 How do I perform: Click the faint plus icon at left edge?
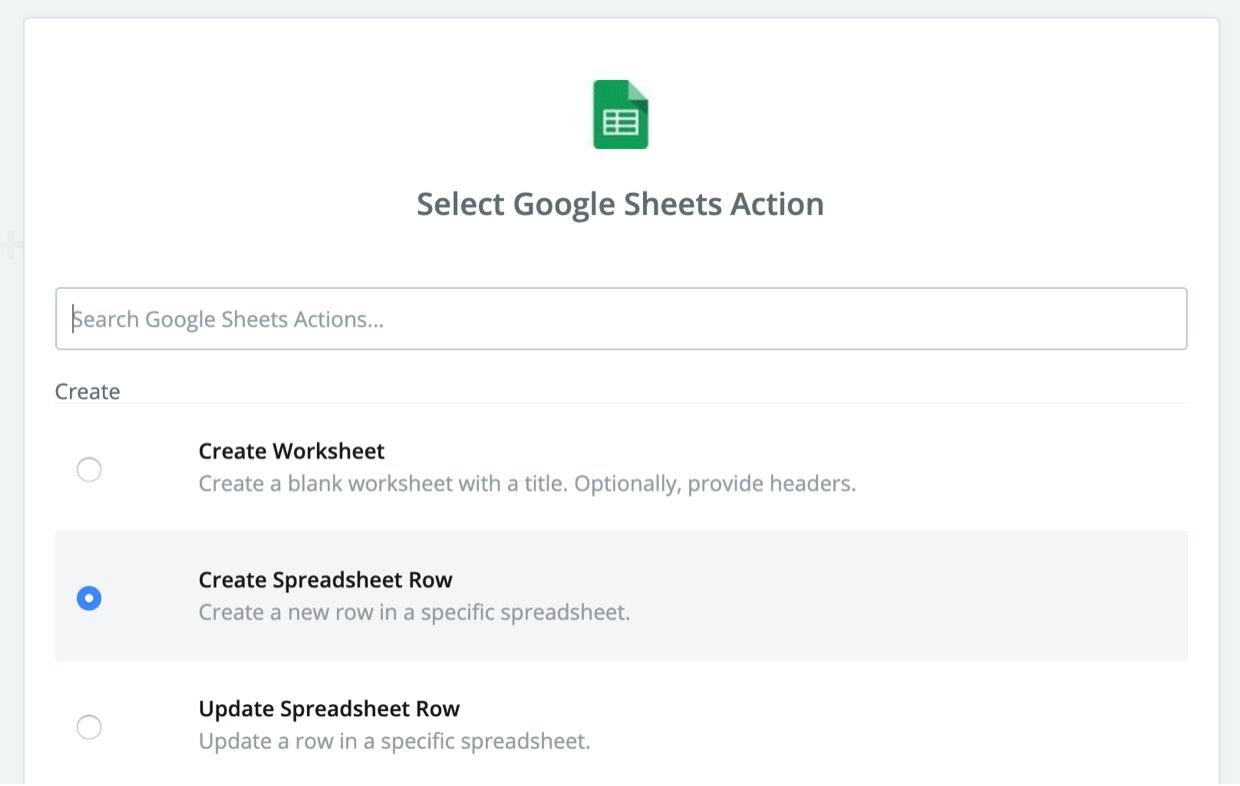coord(10,244)
